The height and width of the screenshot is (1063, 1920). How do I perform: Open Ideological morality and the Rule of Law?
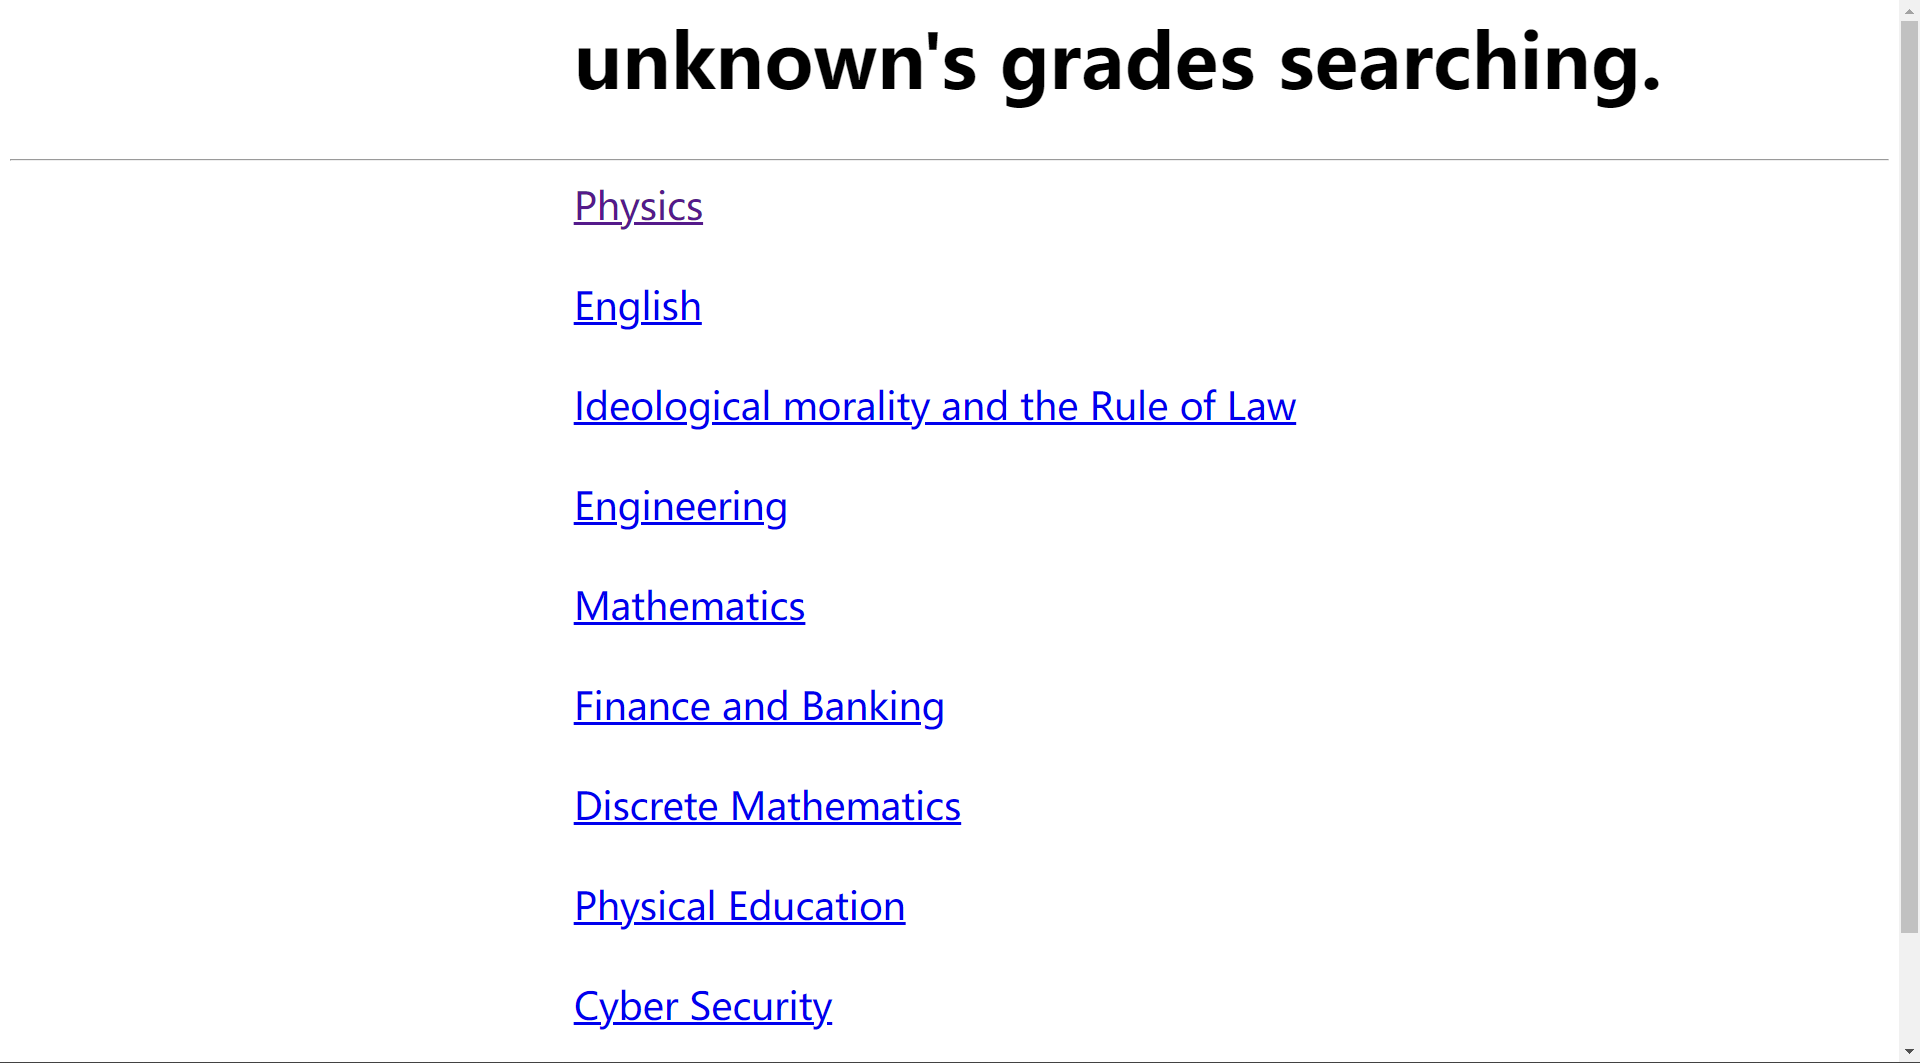point(934,407)
